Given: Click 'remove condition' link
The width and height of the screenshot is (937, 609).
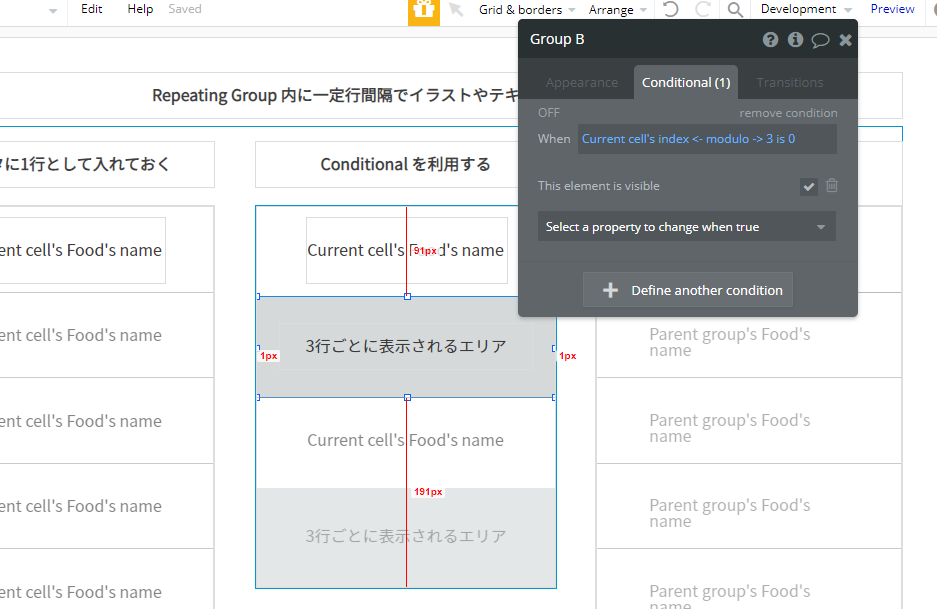Looking at the screenshot, I should pos(788,113).
